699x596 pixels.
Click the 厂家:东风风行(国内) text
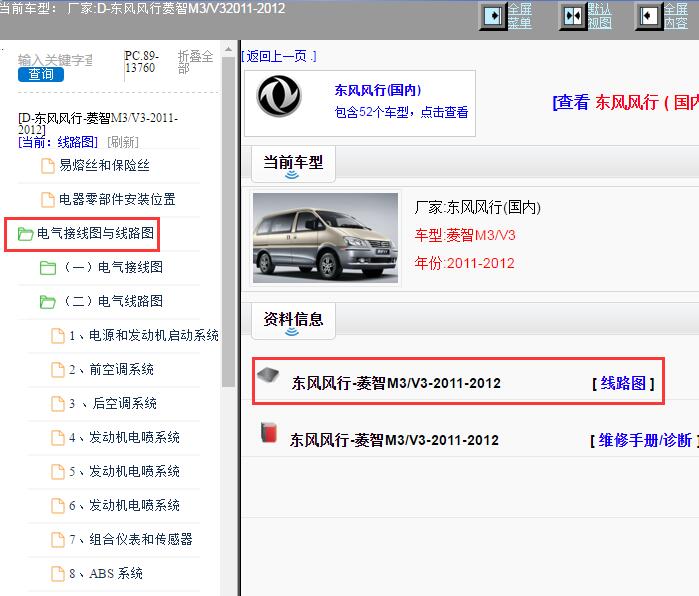pos(477,207)
